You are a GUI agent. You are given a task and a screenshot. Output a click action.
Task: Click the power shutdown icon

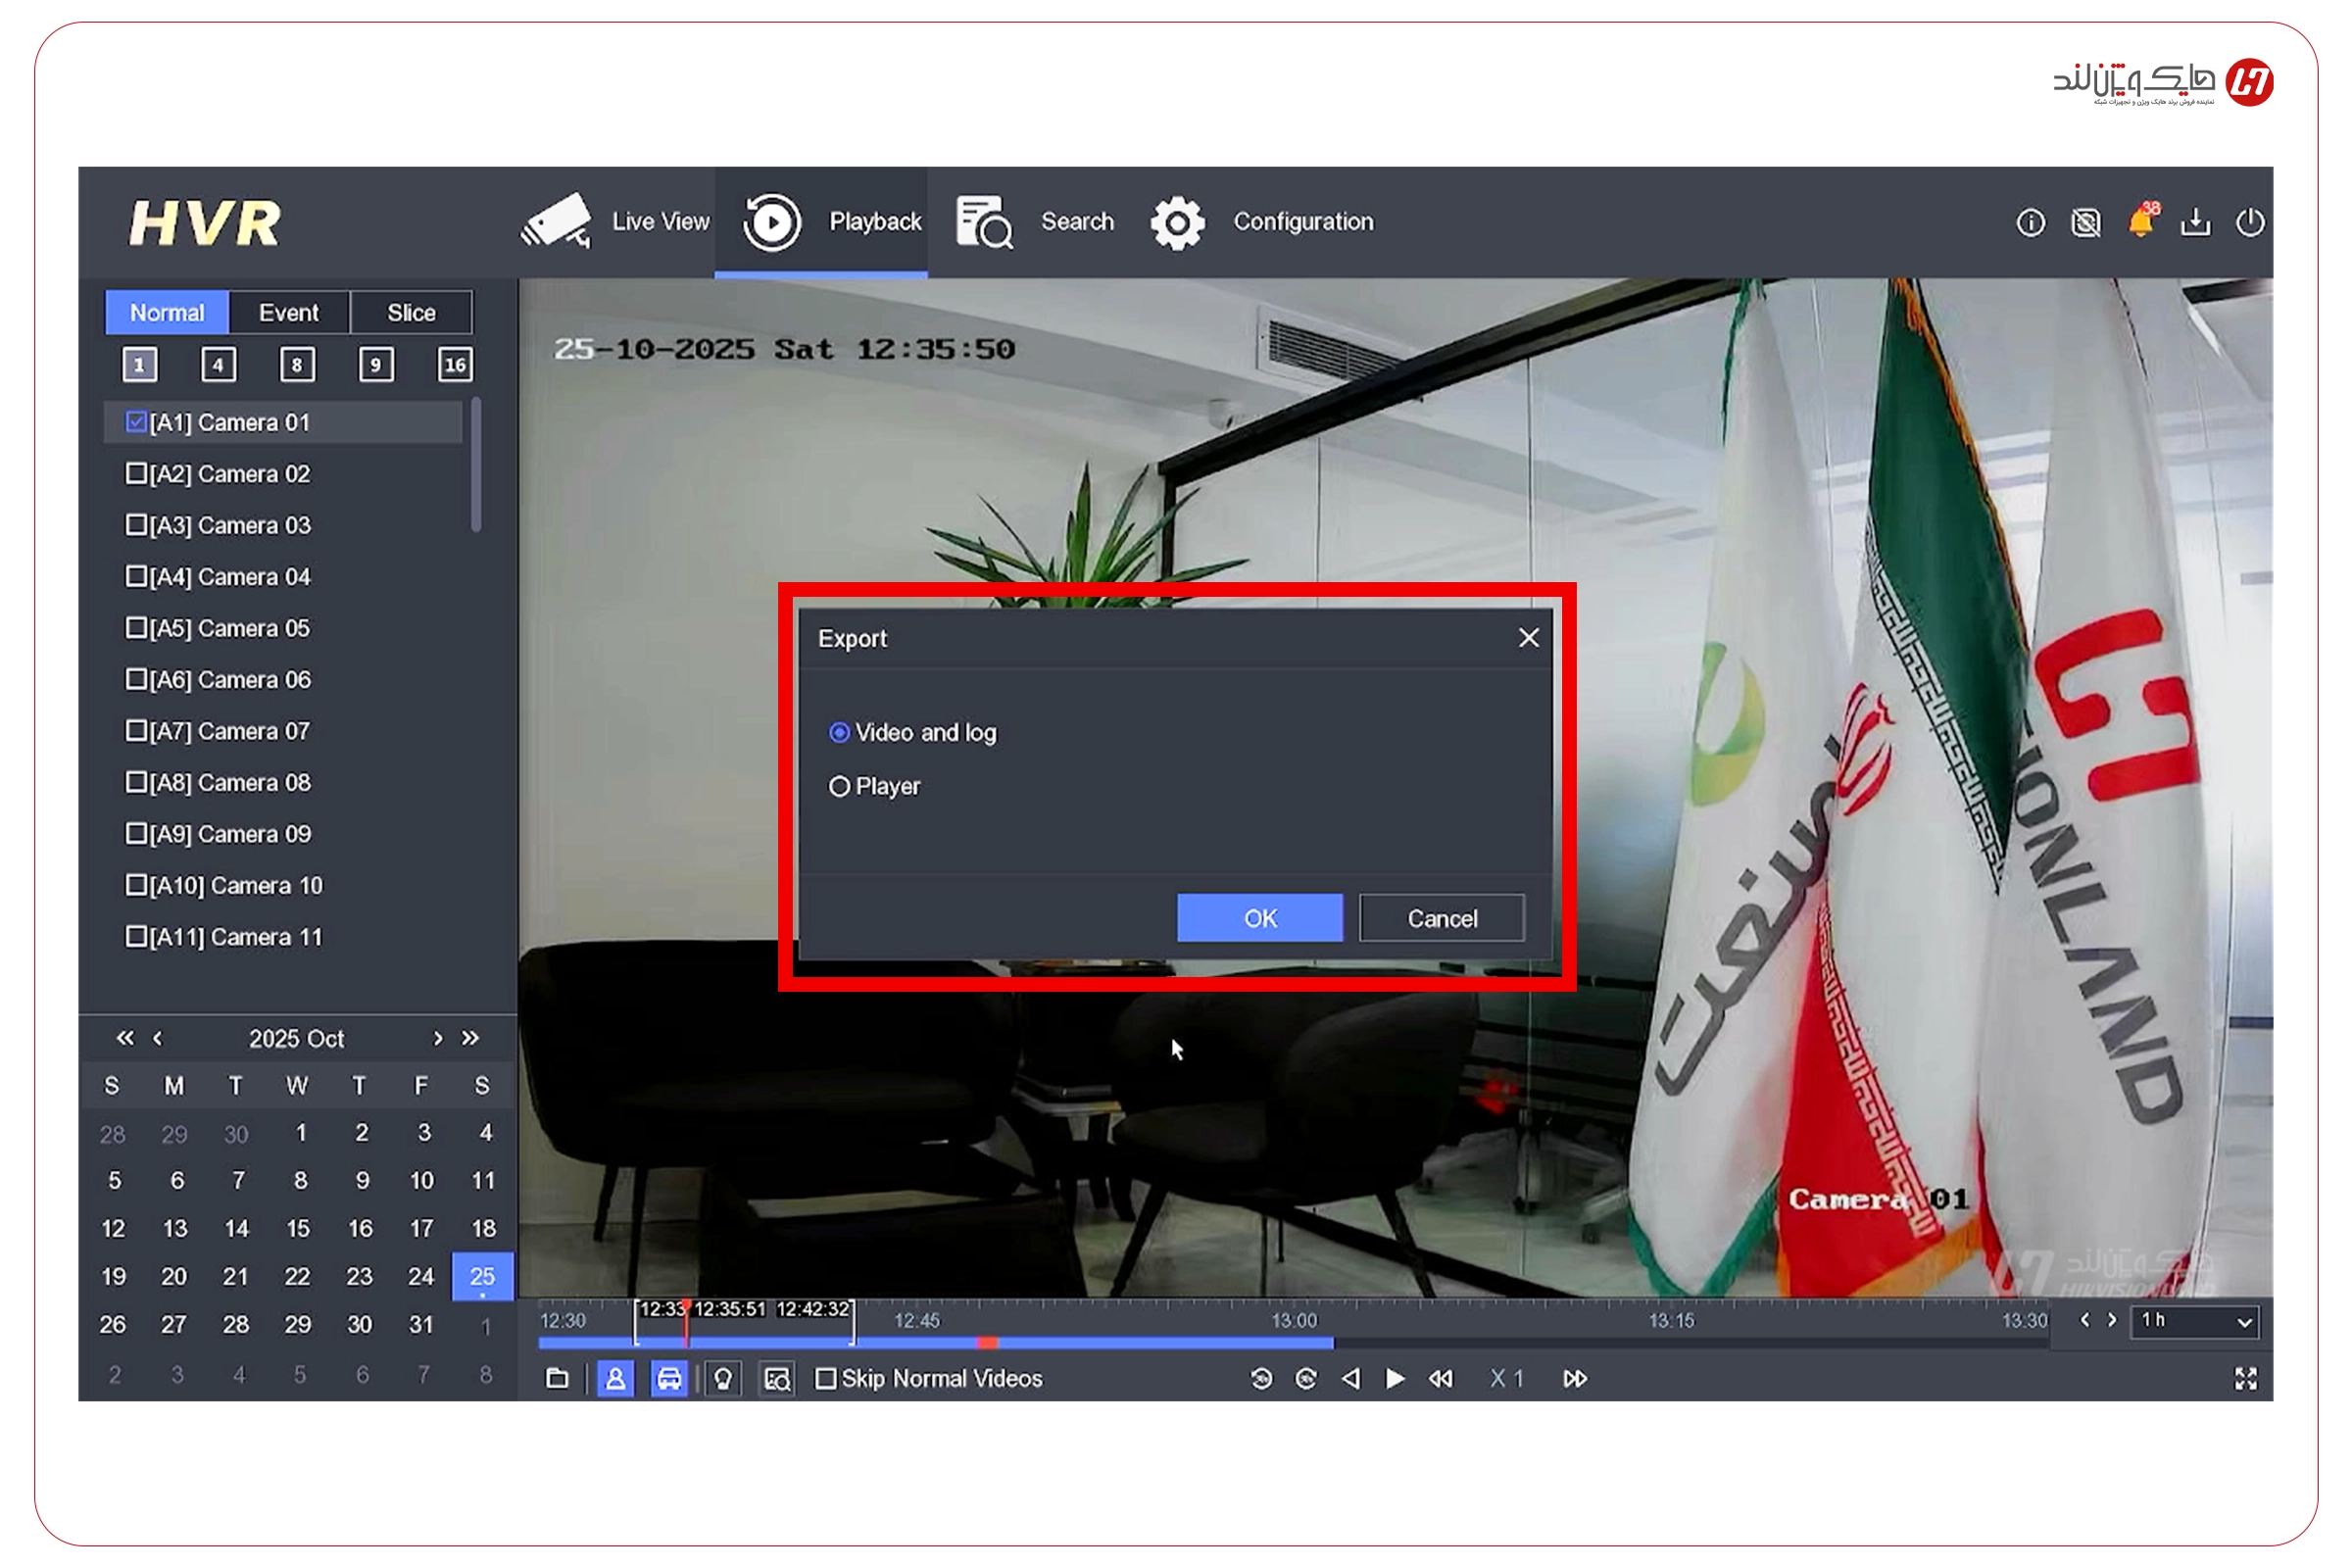pyautogui.click(x=2250, y=222)
